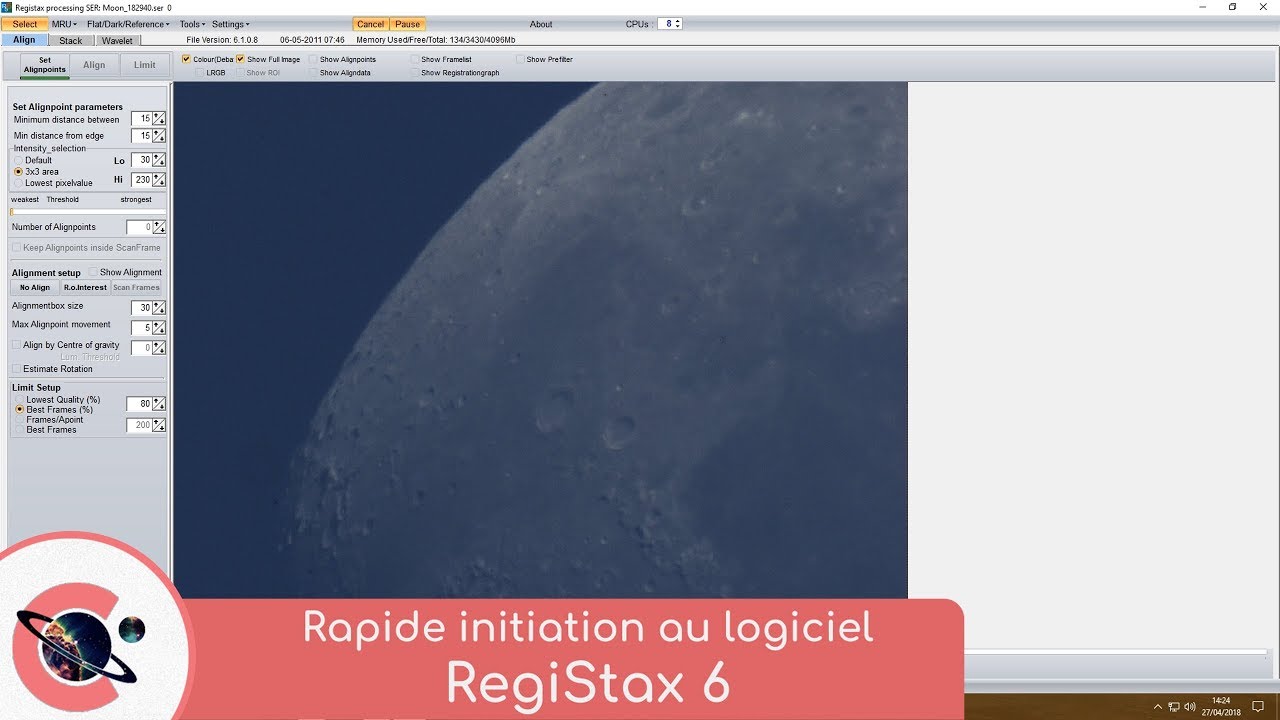Select Lowest pixelvalue radio option

click(x=18, y=183)
